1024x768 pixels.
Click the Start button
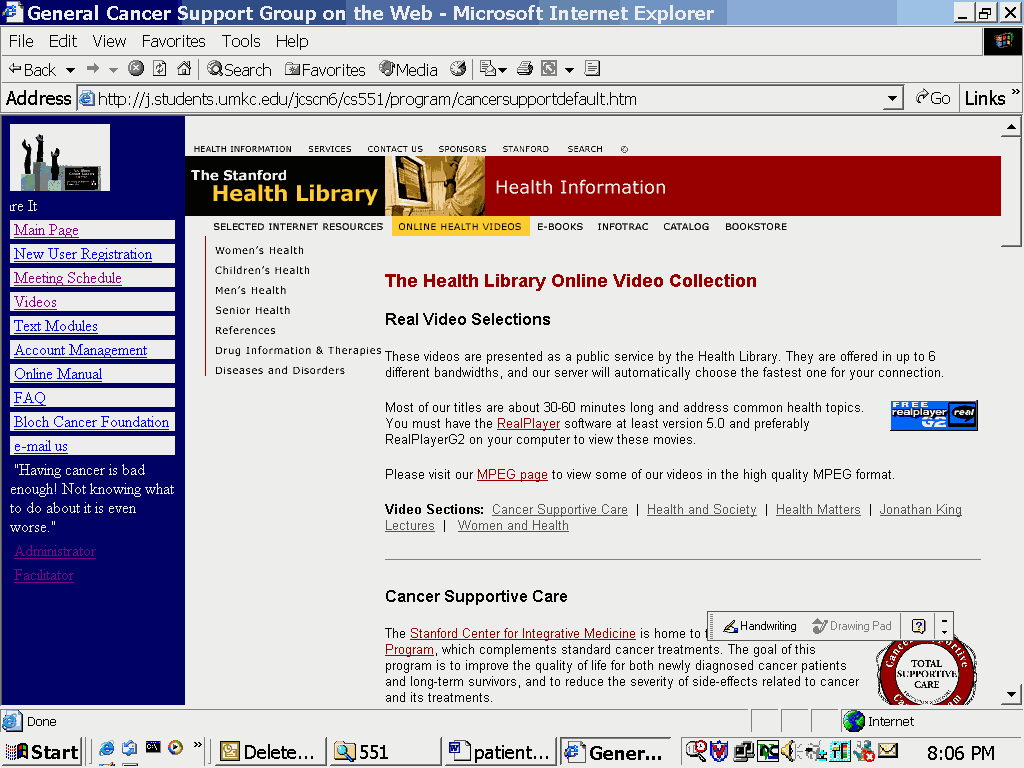coord(43,752)
